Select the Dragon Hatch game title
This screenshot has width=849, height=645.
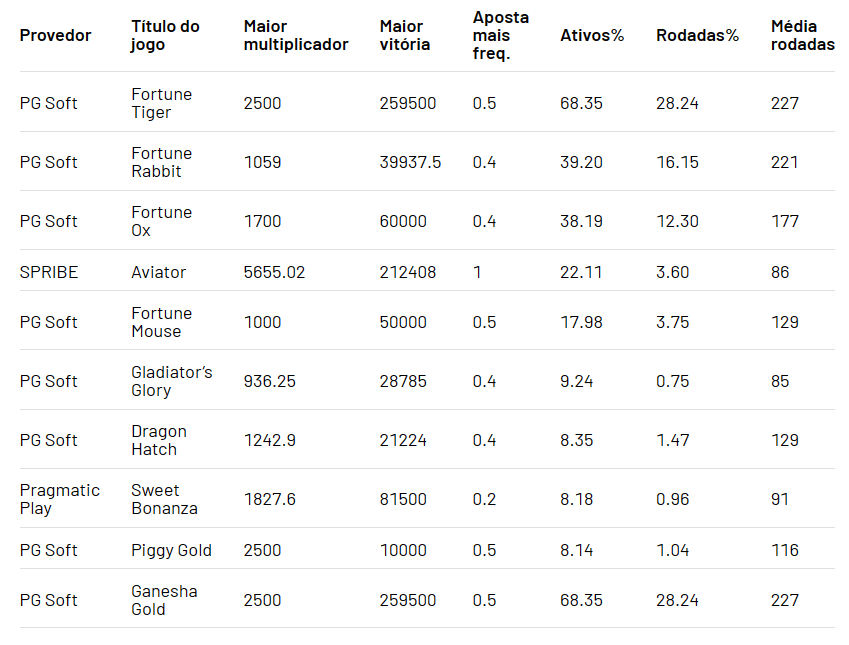click(159, 440)
